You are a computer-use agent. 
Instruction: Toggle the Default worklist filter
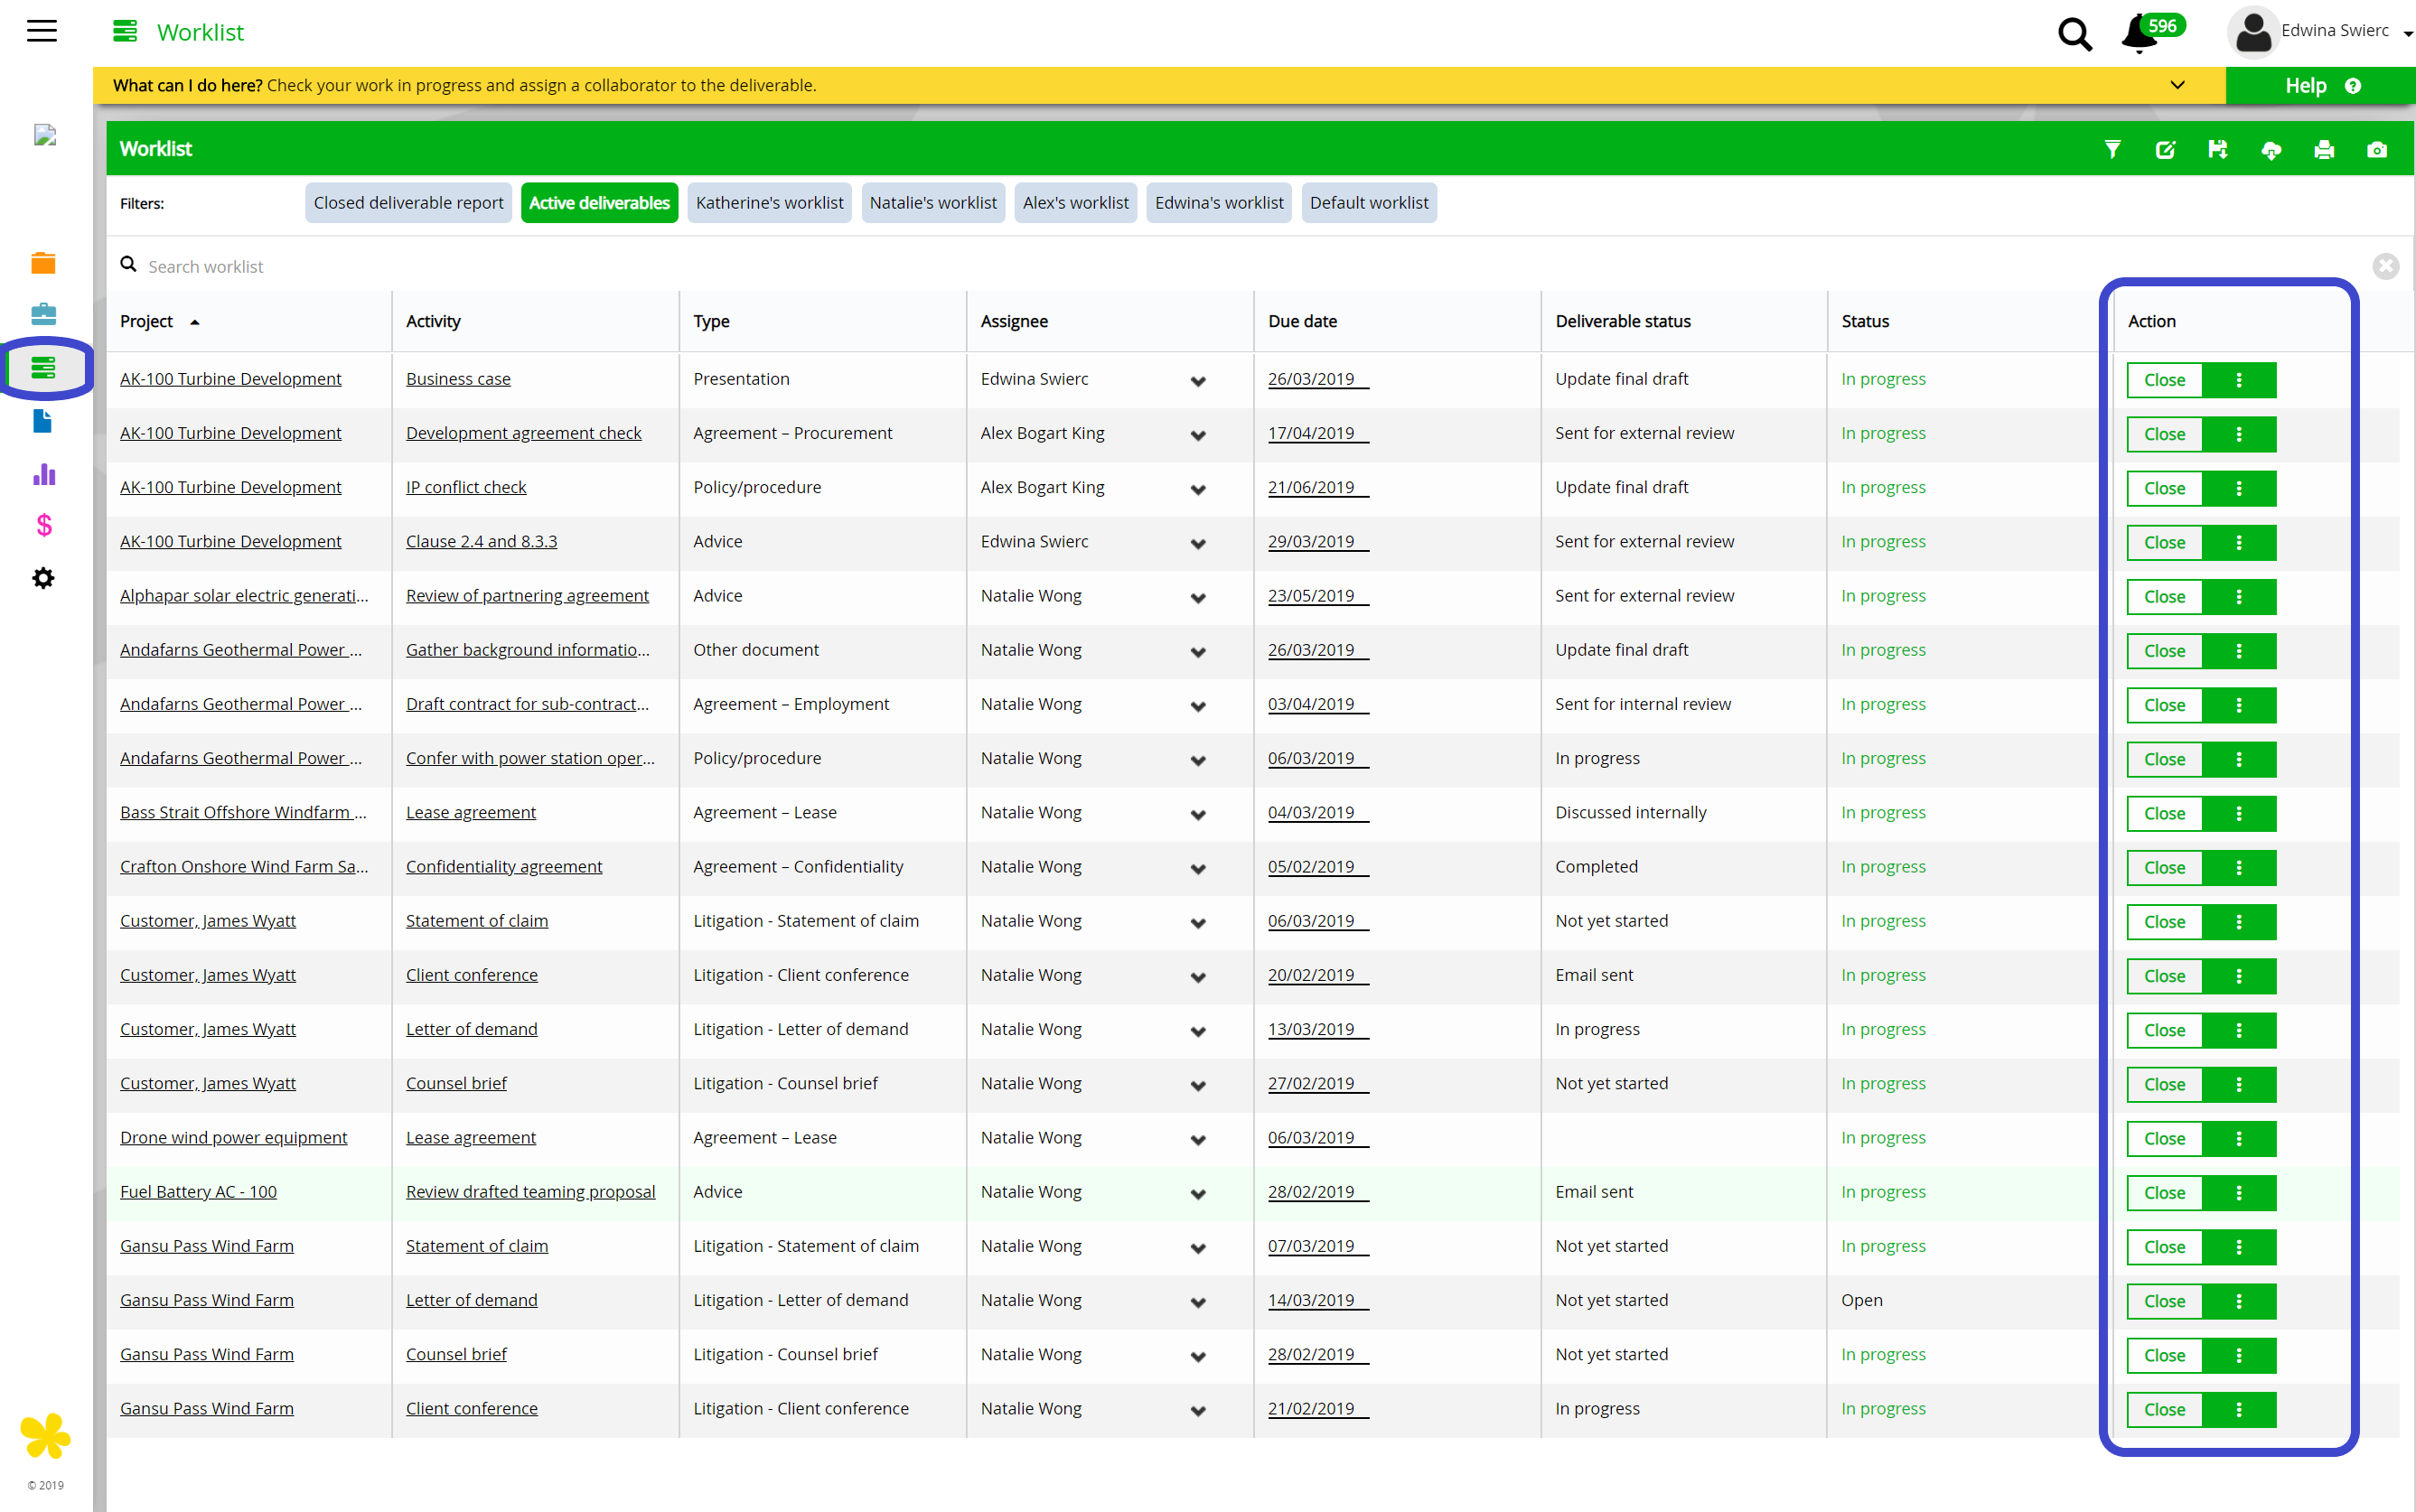[x=1368, y=203]
